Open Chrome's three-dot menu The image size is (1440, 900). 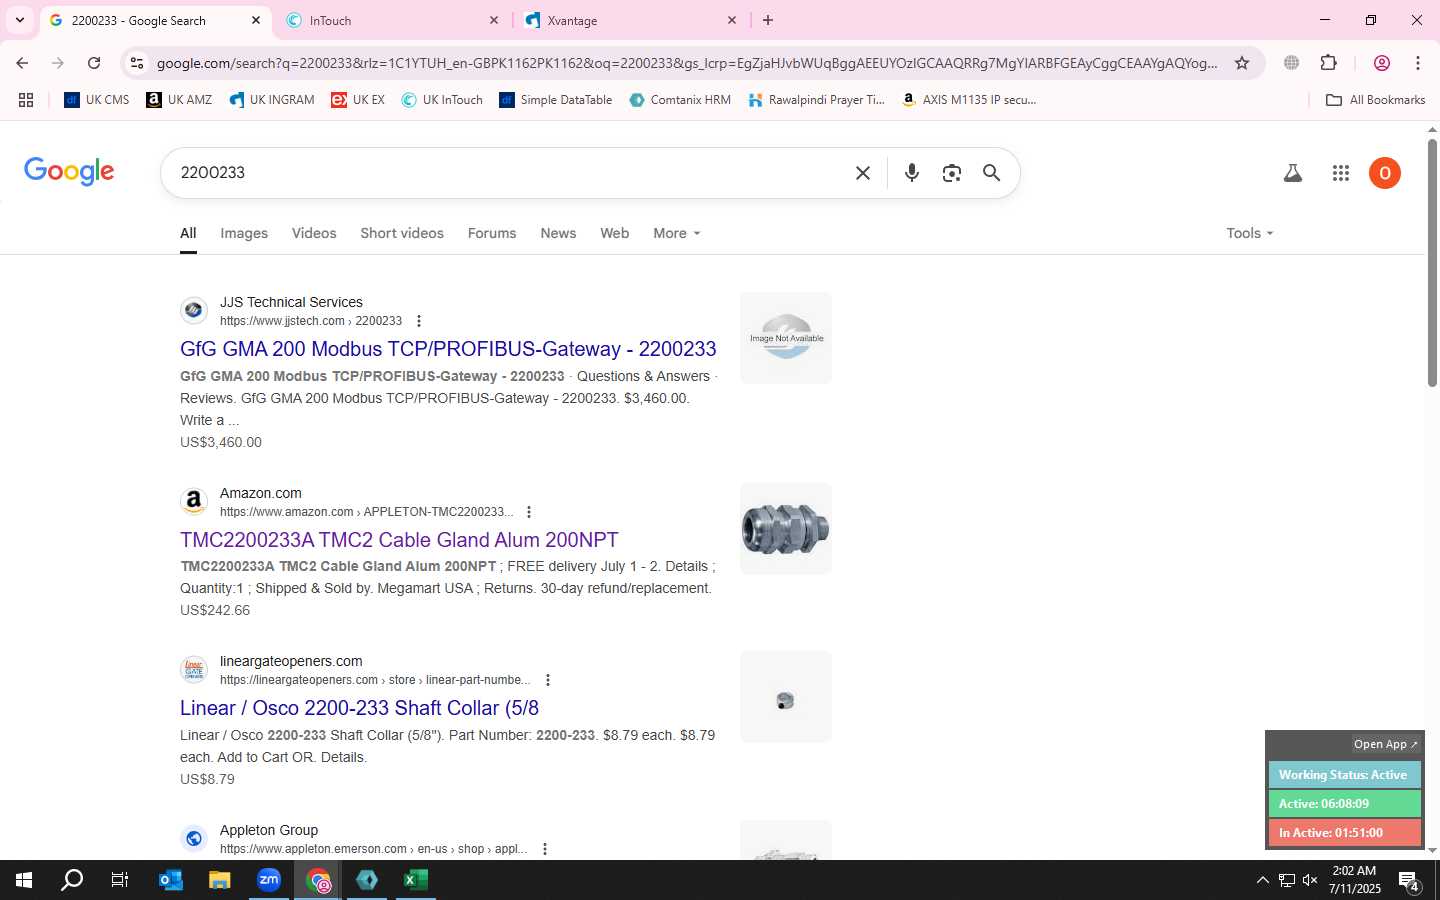[x=1418, y=63]
